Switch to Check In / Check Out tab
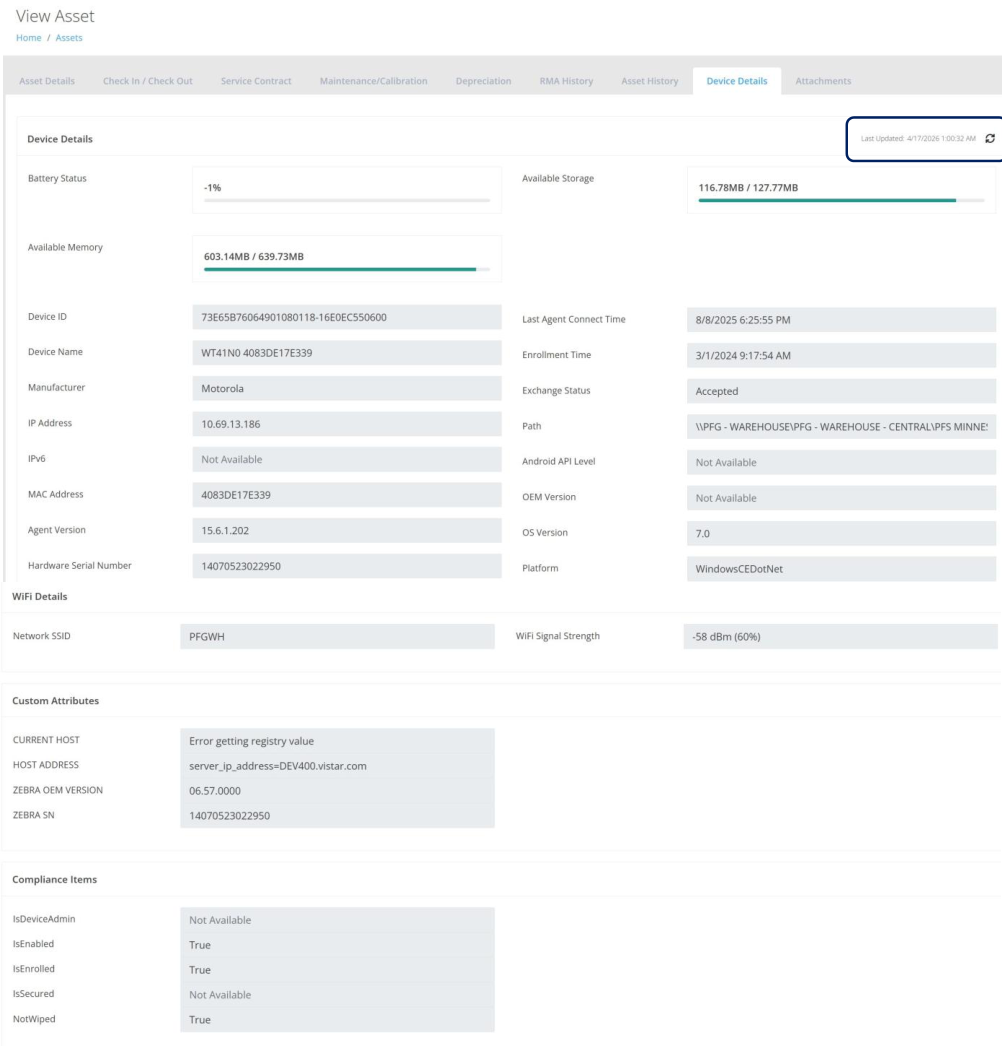The height and width of the screenshot is (1046, 1002). 147,81
